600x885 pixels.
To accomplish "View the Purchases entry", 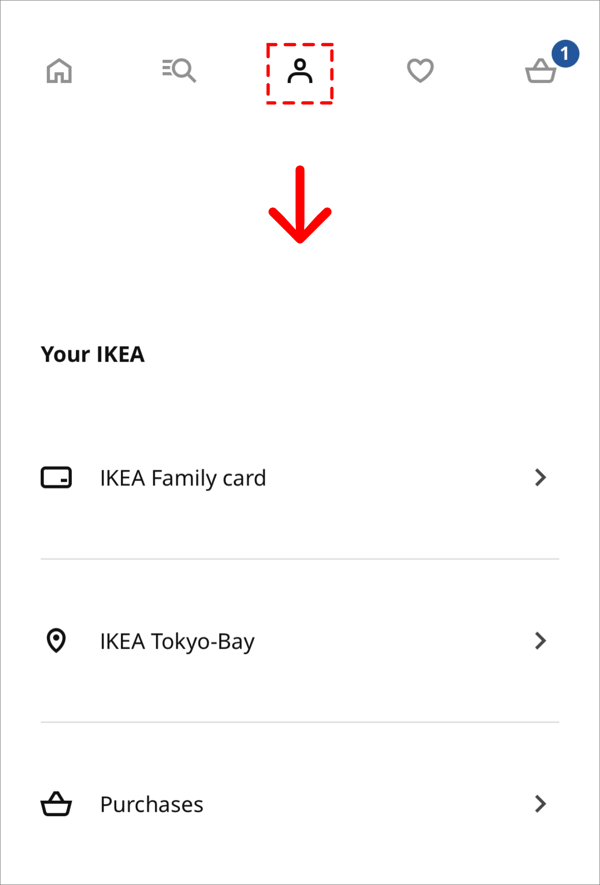I will pos(300,804).
